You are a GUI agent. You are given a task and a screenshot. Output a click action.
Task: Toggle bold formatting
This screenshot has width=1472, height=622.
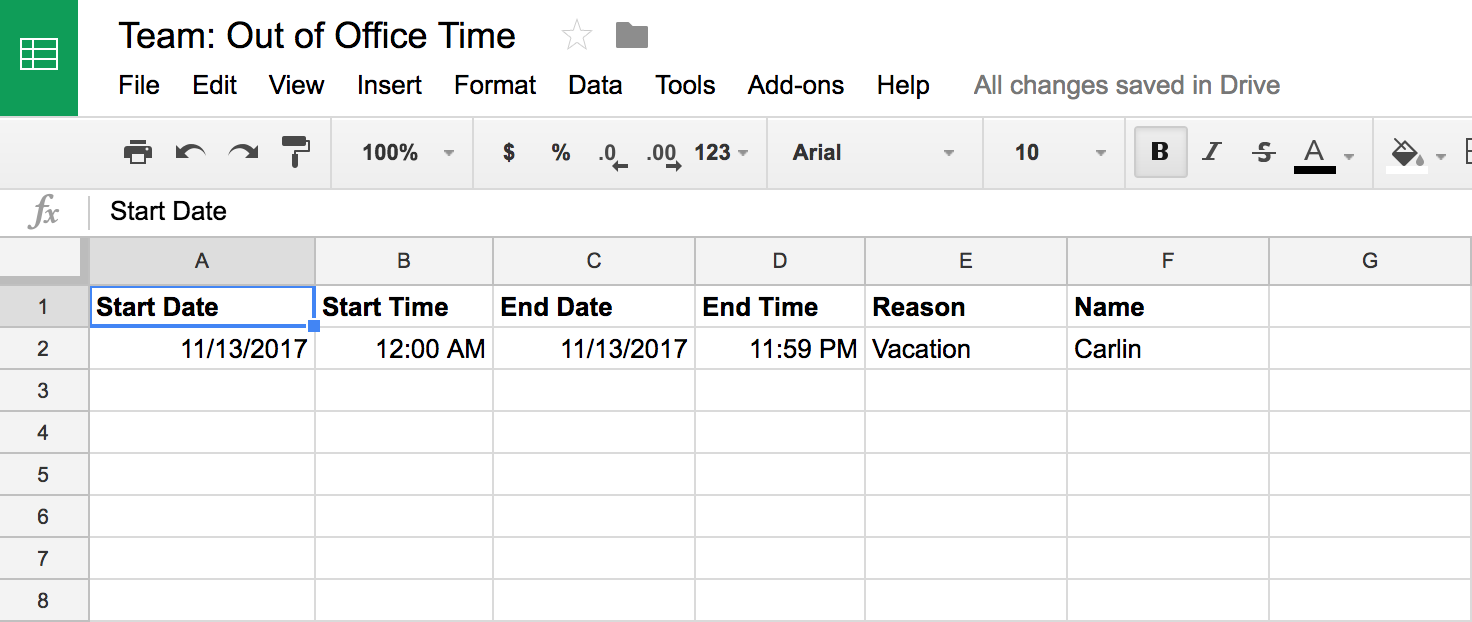(1160, 152)
